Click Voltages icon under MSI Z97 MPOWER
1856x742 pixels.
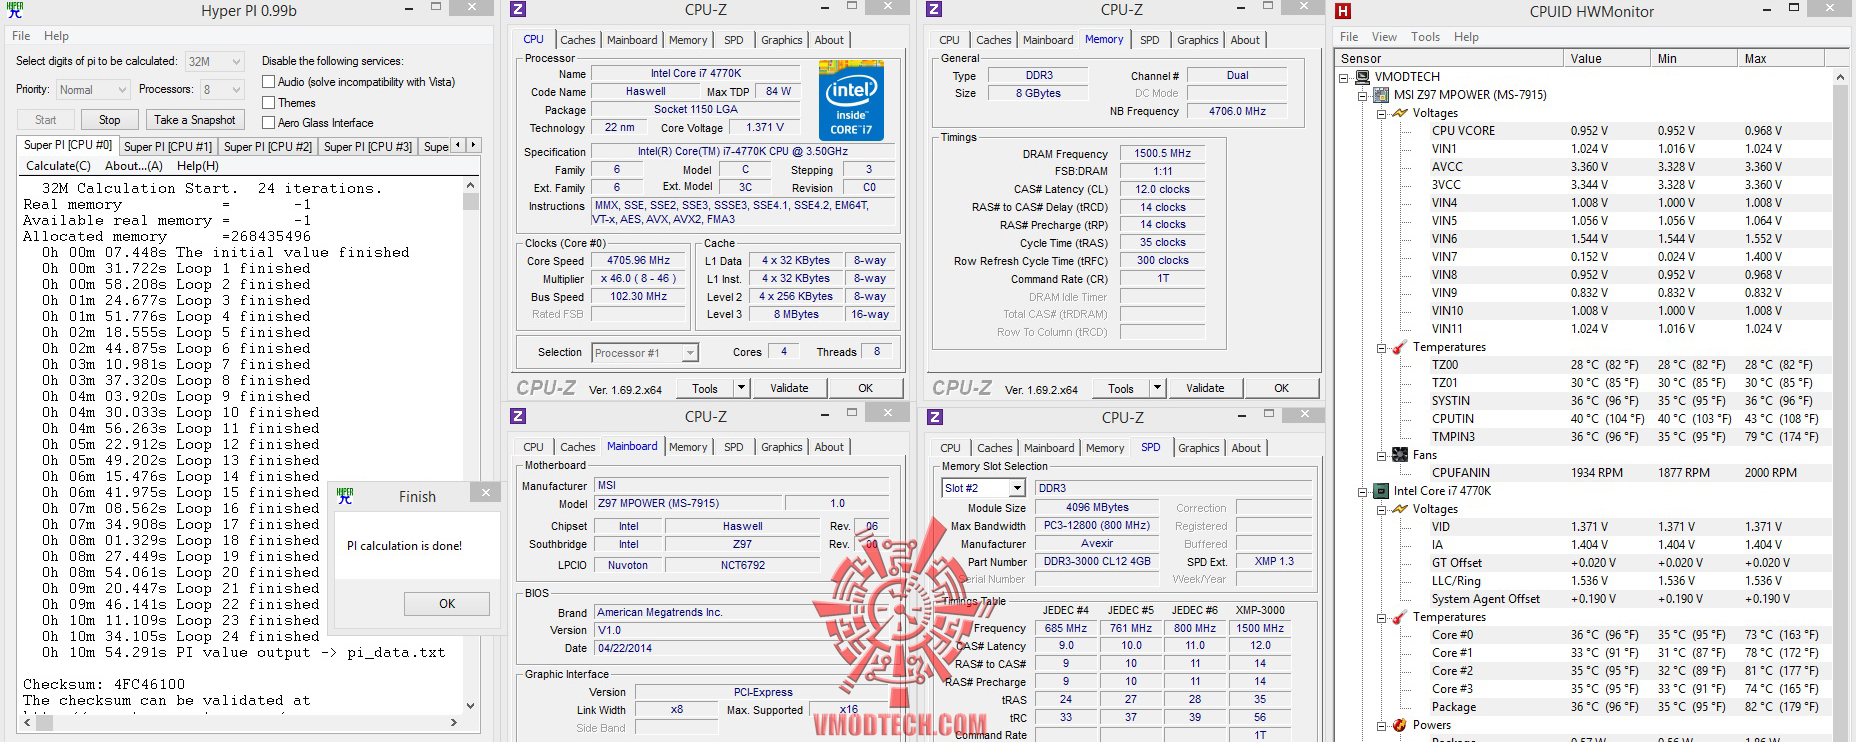pyautogui.click(x=1400, y=113)
